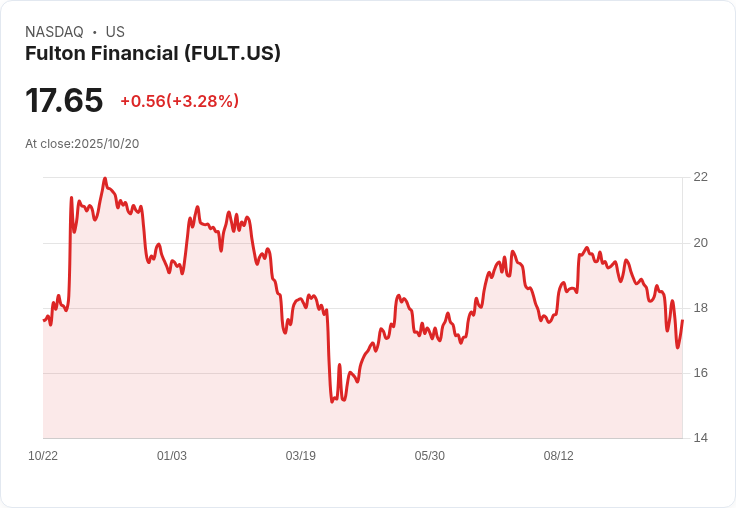Click the 17.65 current price
Image resolution: width=736 pixels, height=508 pixels.
click(64, 101)
